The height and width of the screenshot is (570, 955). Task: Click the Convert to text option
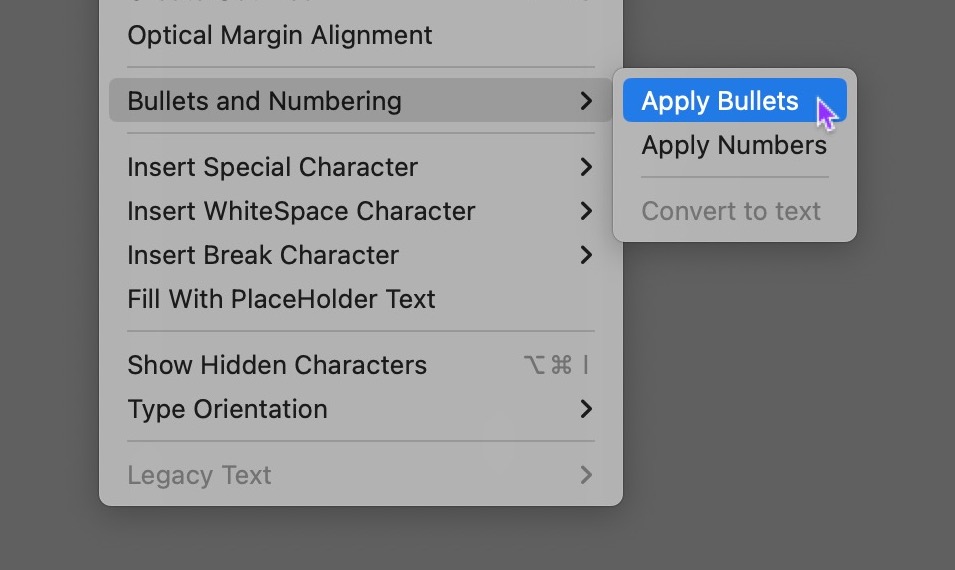pyautogui.click(x=731, y=211)
